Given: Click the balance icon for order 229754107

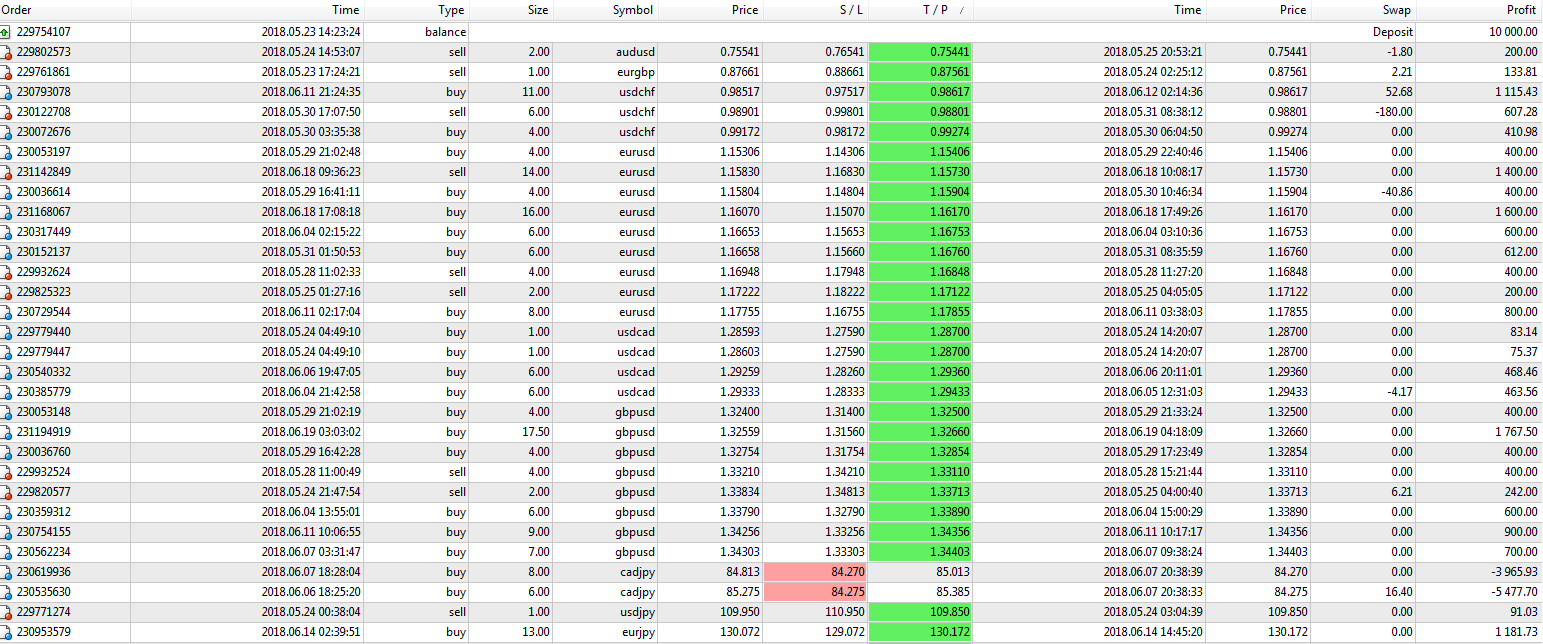Looking at the screenshot, I should click(x=6, y=32).
